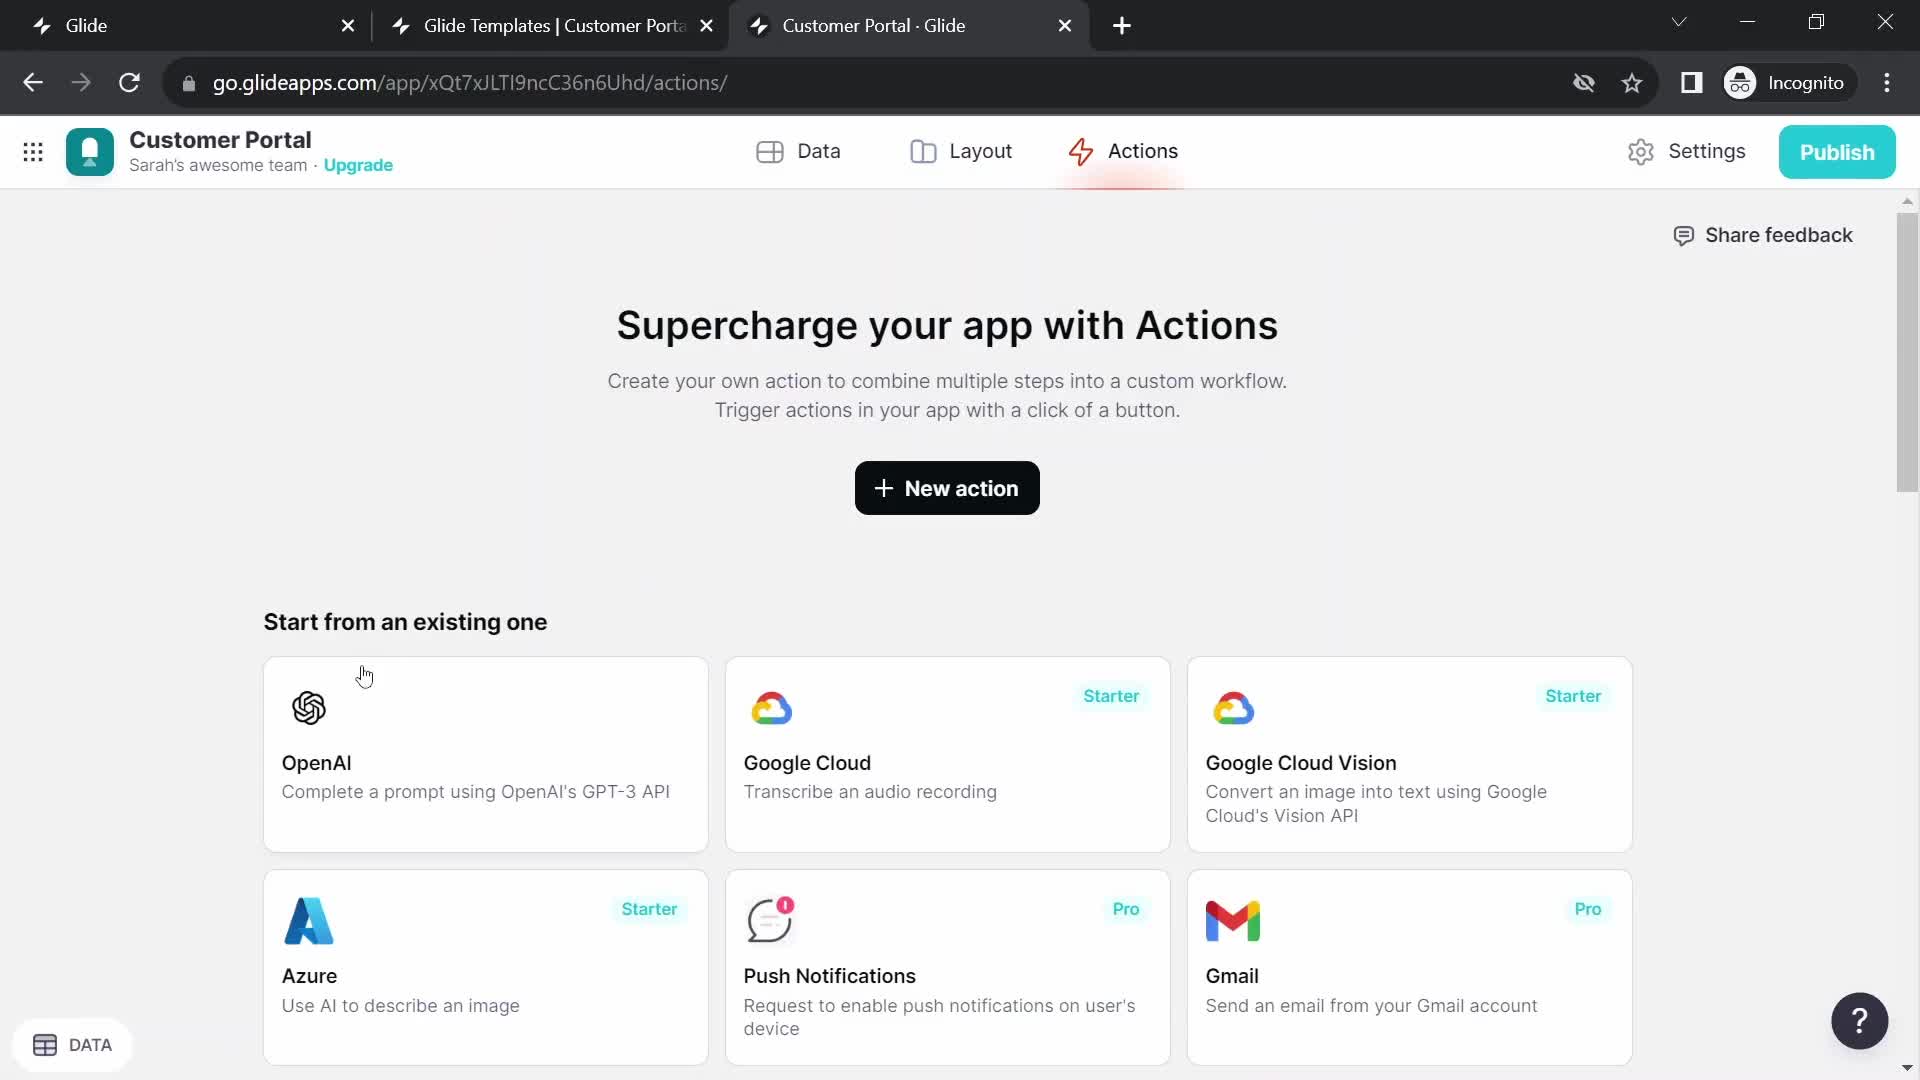Click the New action button
1920x1080 pixels.
pyautogui.click(x=945, y=488)
